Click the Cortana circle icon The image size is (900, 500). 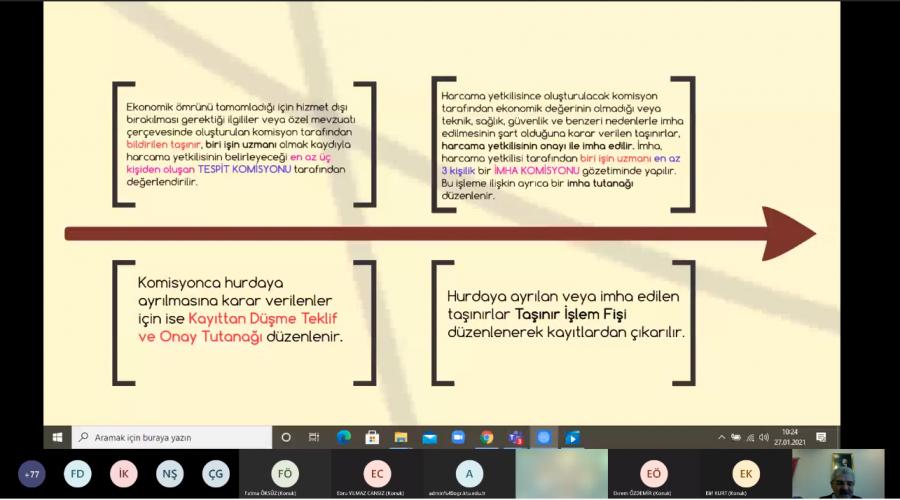(x=286, y=437)
